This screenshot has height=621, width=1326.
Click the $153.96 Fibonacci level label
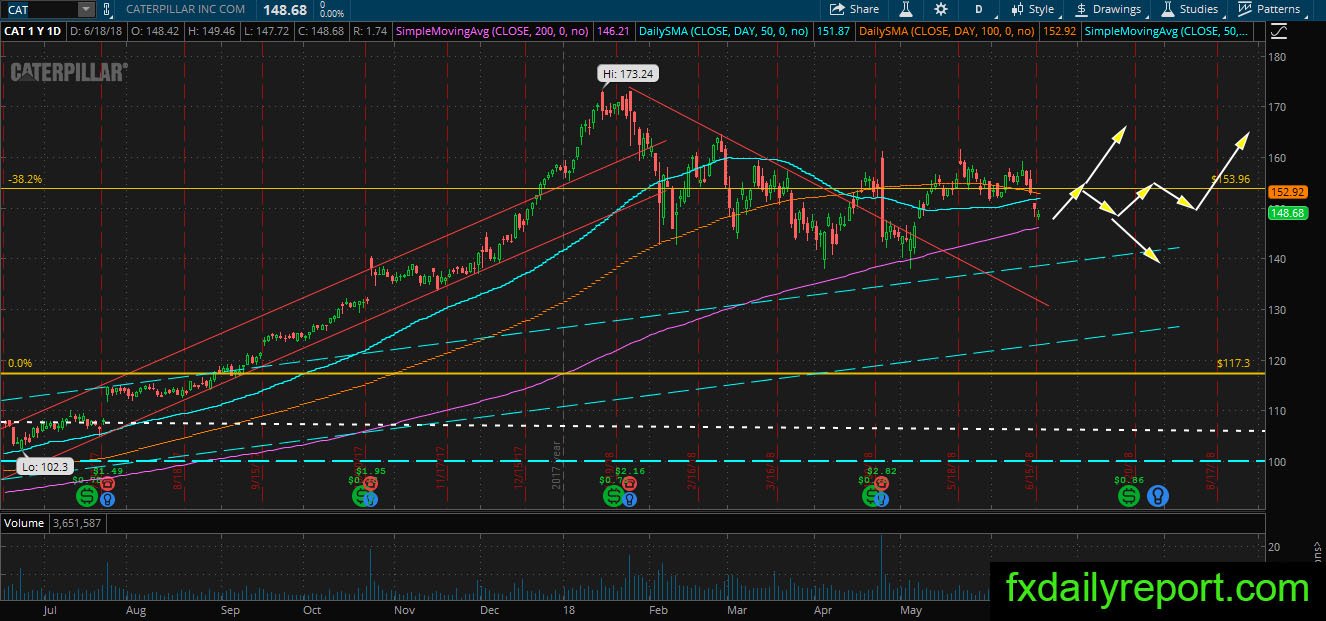1231,180
